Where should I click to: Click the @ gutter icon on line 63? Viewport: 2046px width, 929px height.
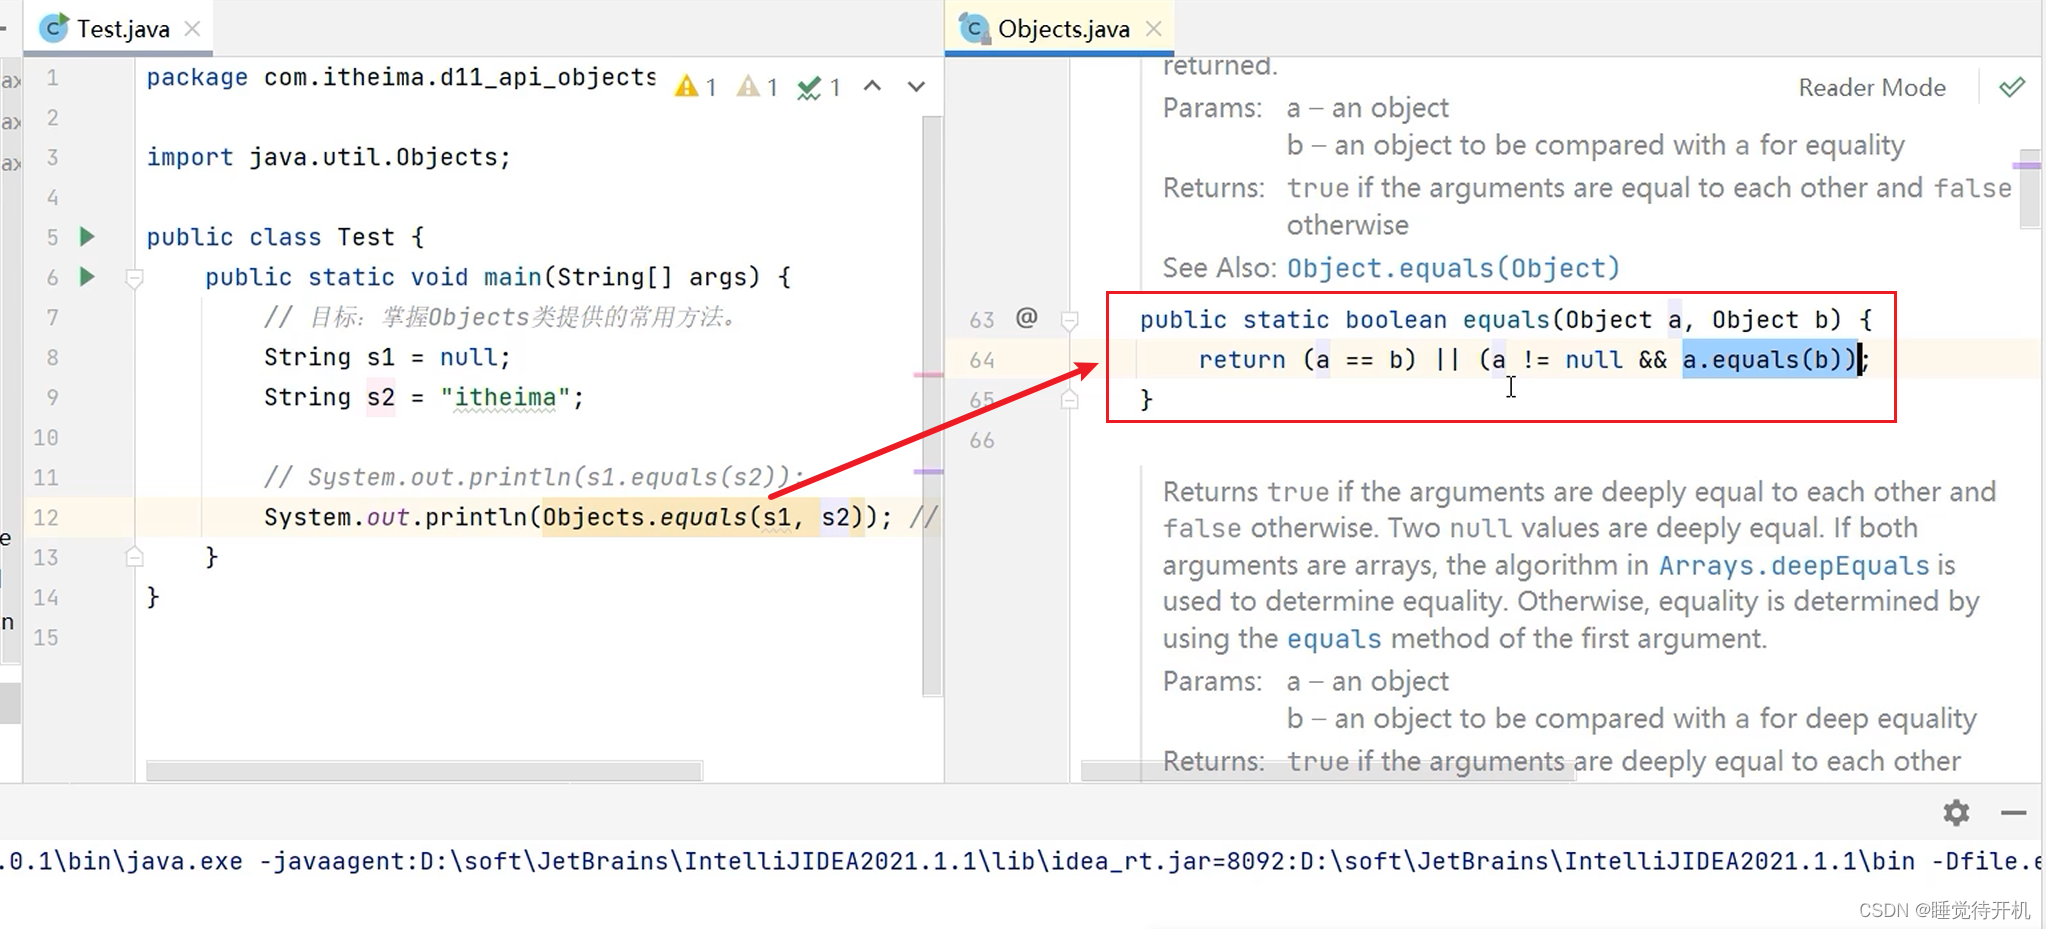click(x=1026, y=318)
